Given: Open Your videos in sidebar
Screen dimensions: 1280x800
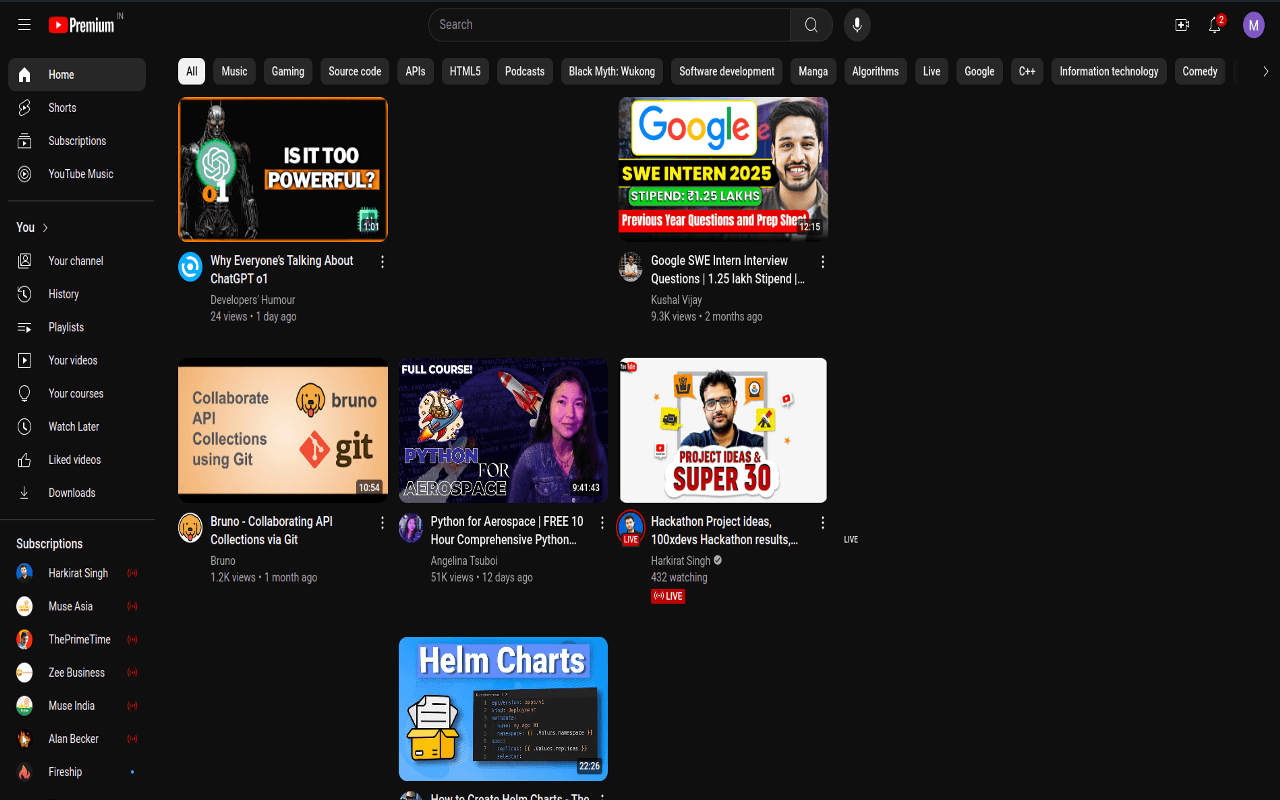Looking at the screenshot, I should point(77,360).
